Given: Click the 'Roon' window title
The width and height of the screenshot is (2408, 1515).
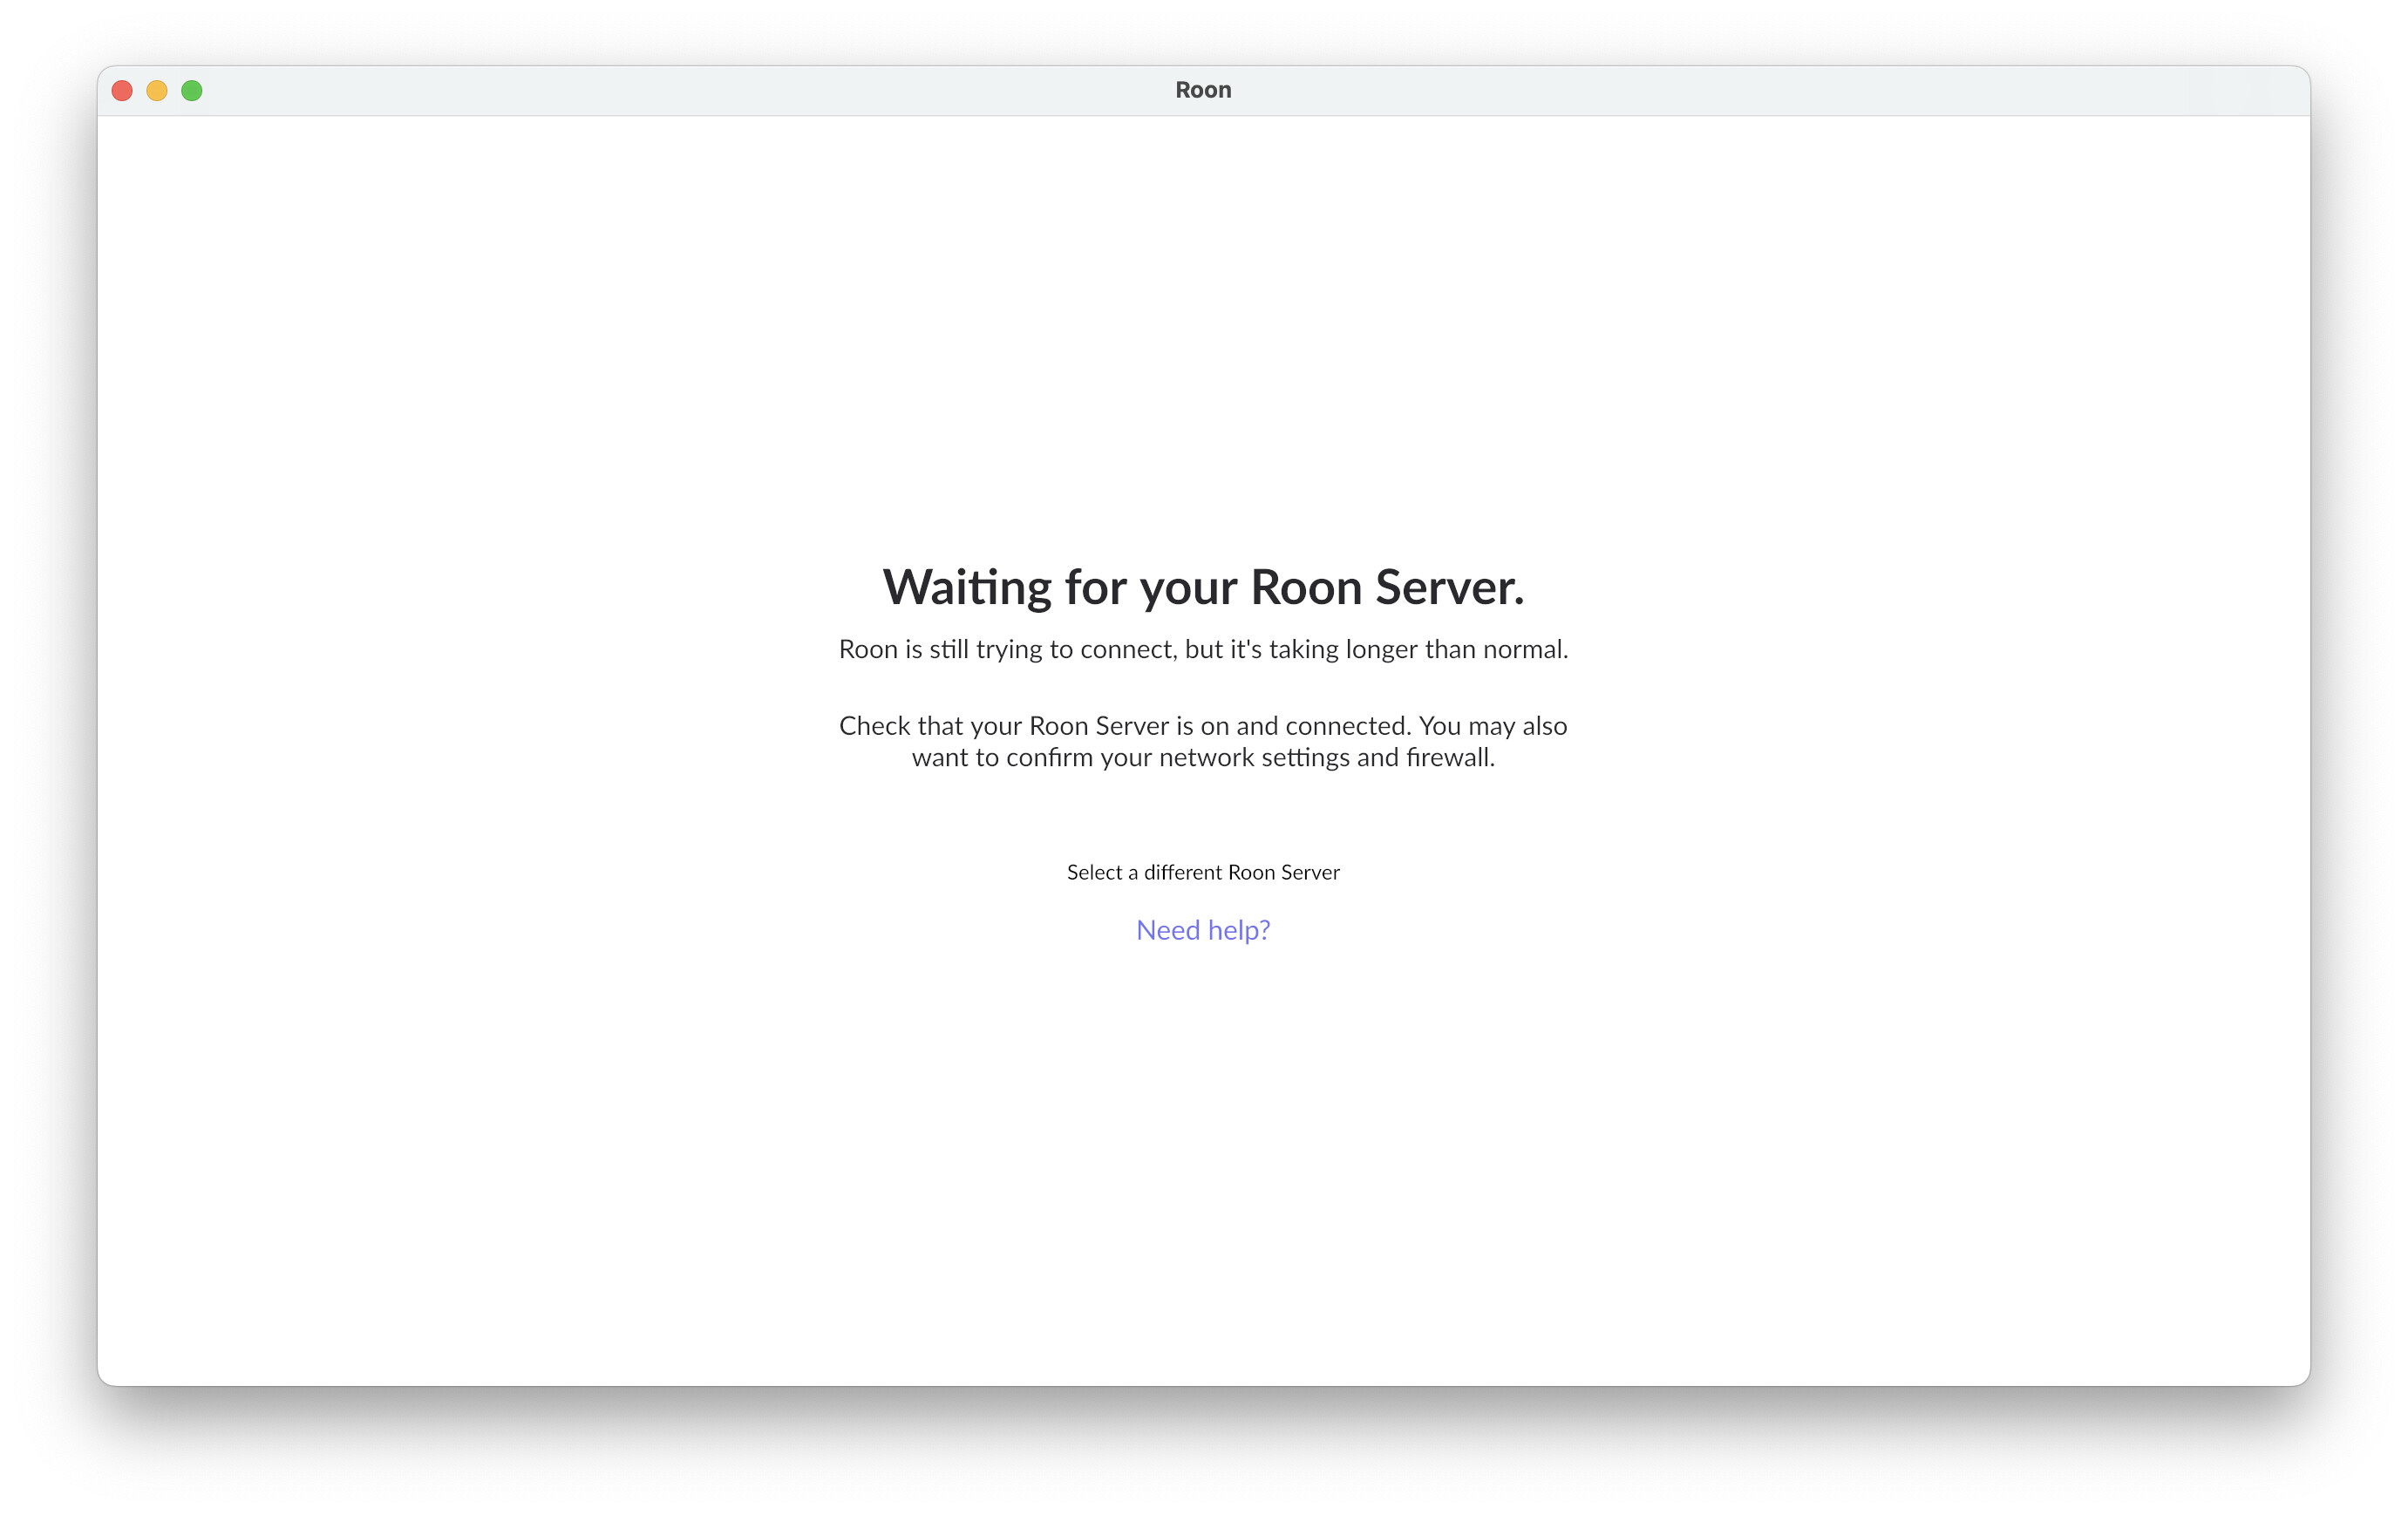Looking at the screenshot, I should click(x=1203, y=90).
